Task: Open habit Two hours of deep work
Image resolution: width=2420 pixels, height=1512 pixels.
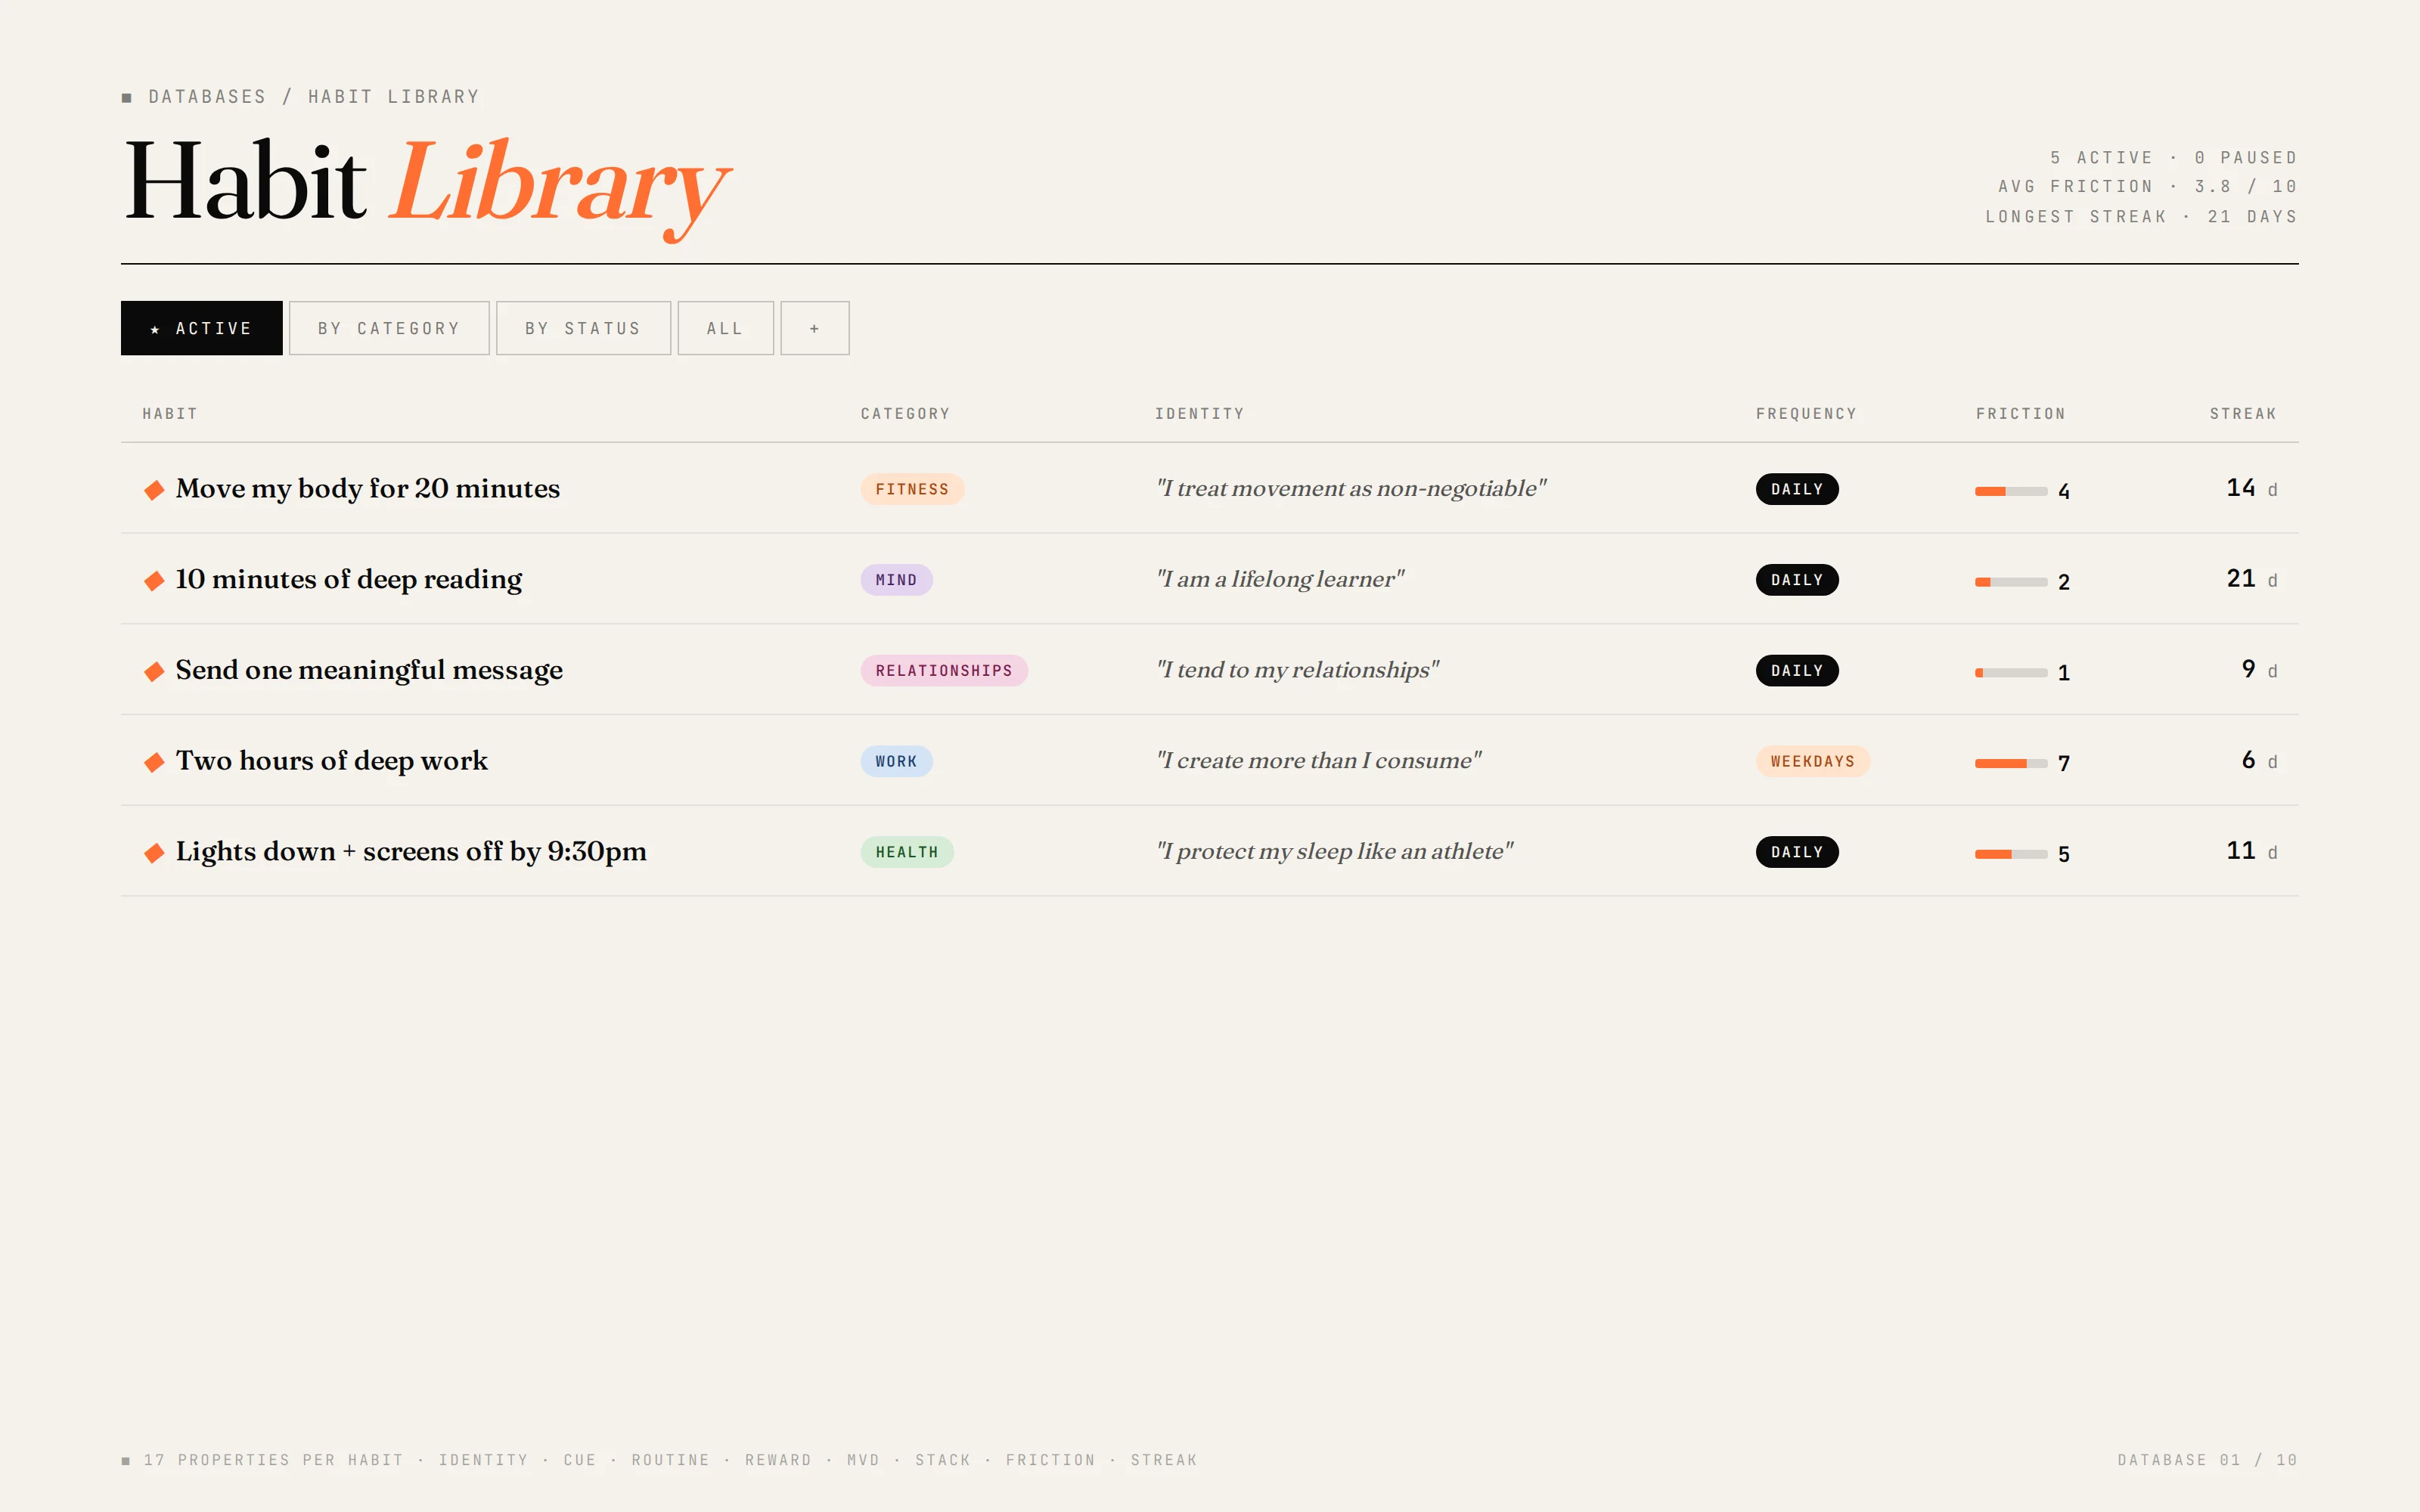Action: (332, 761)
